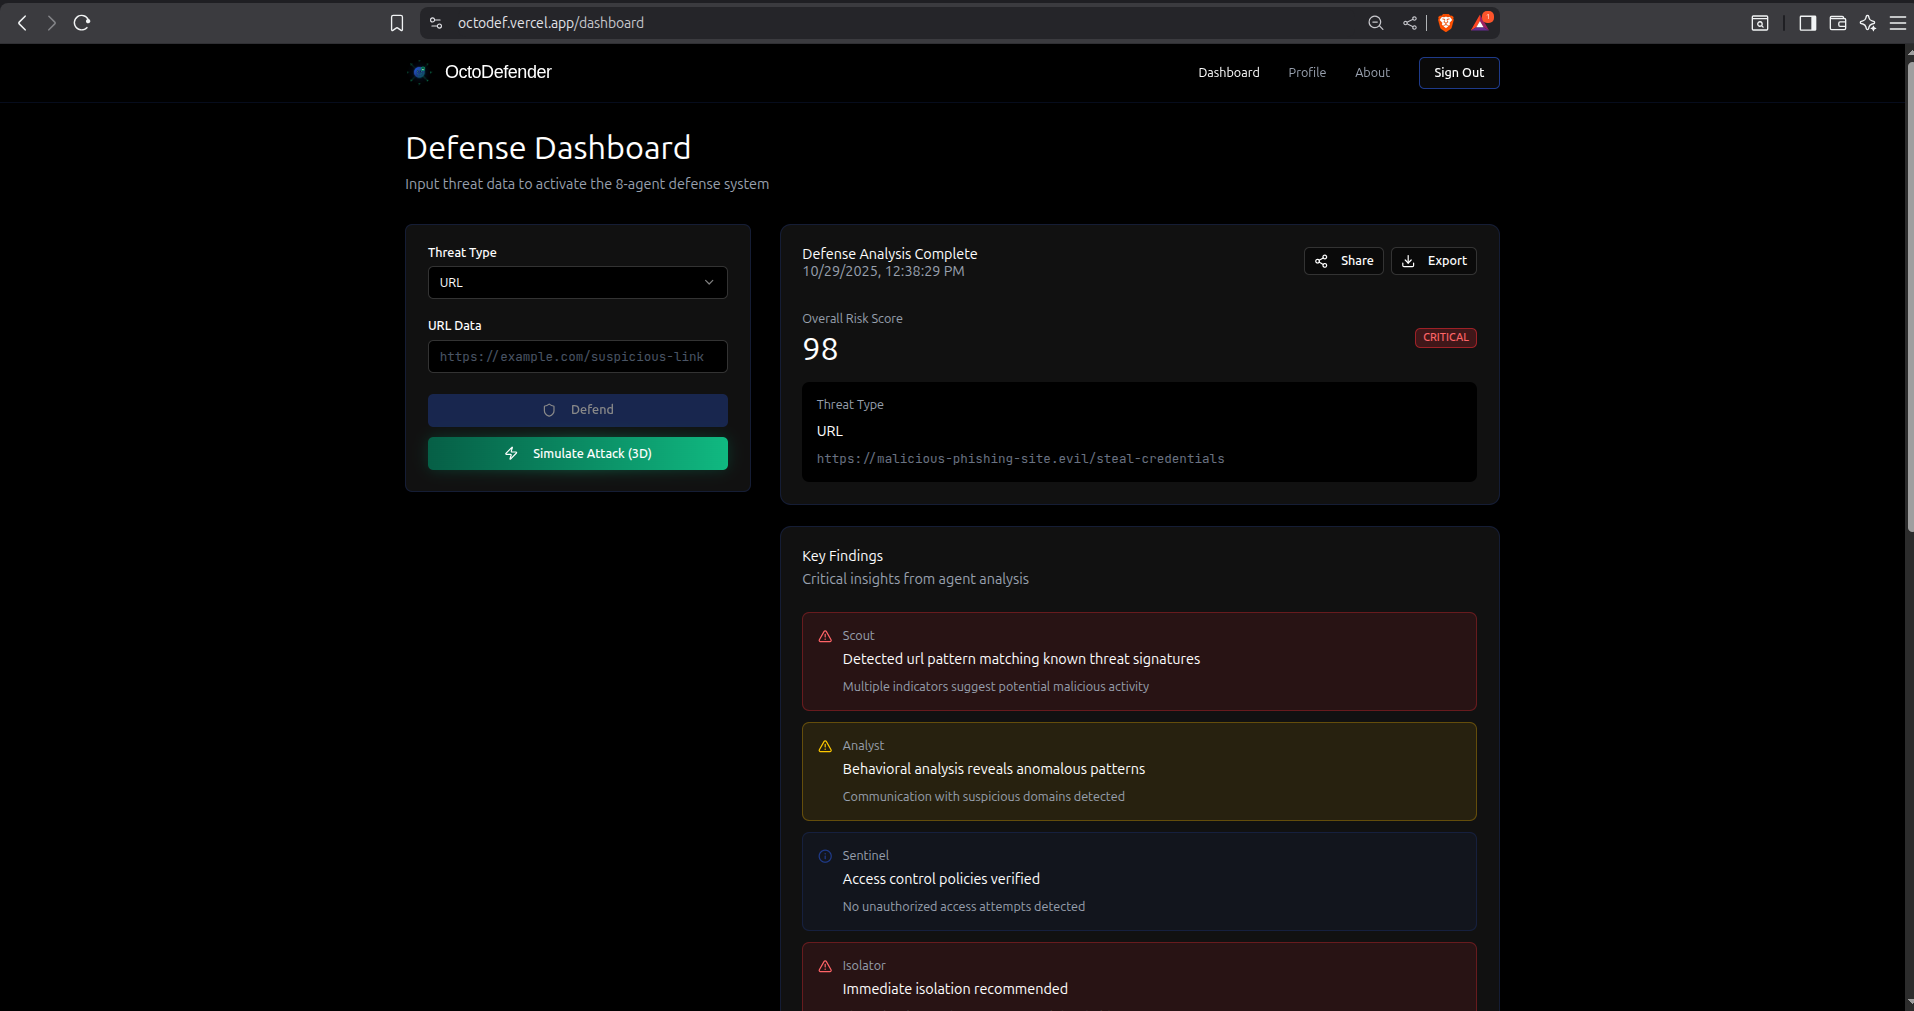Open the Dashboard nav link
The height and width of the screenshot is (1011, 1914).
(1229, 73)
